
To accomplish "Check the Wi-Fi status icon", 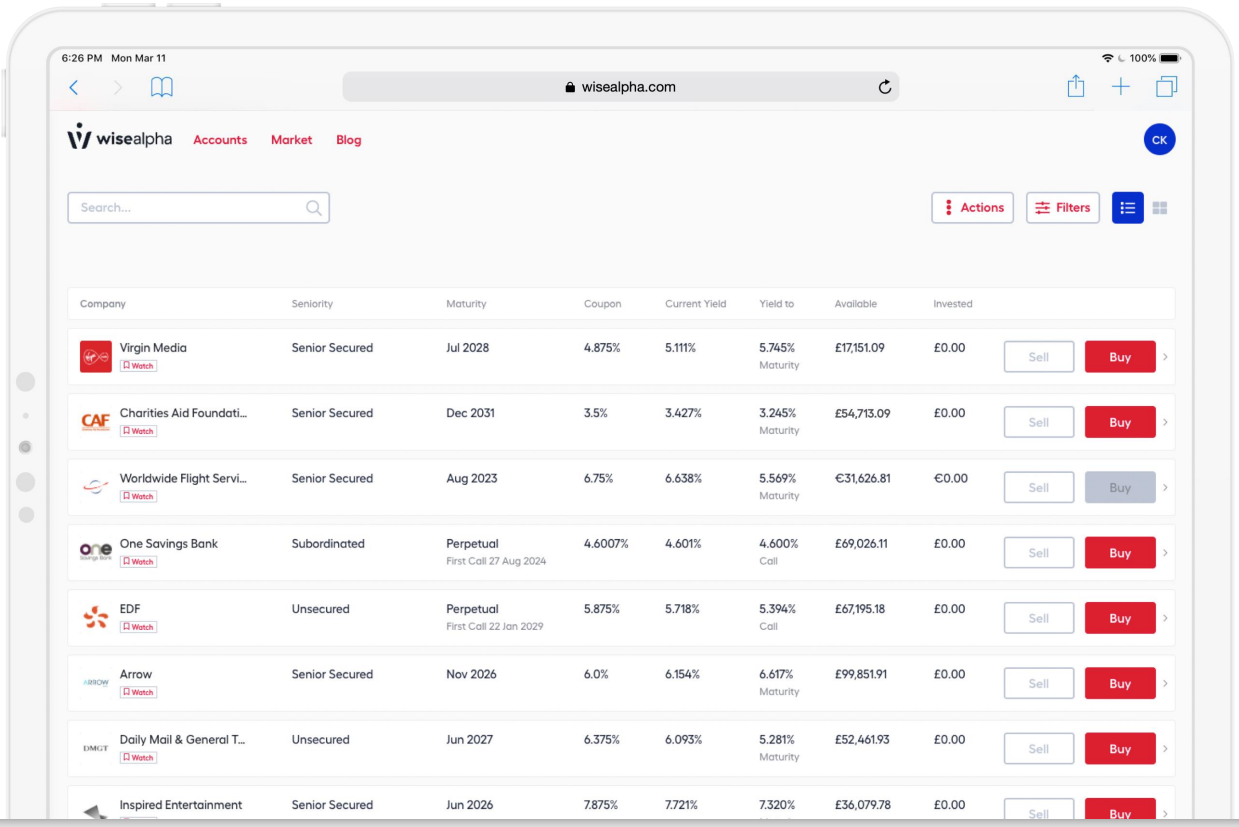I will 1107,59.
